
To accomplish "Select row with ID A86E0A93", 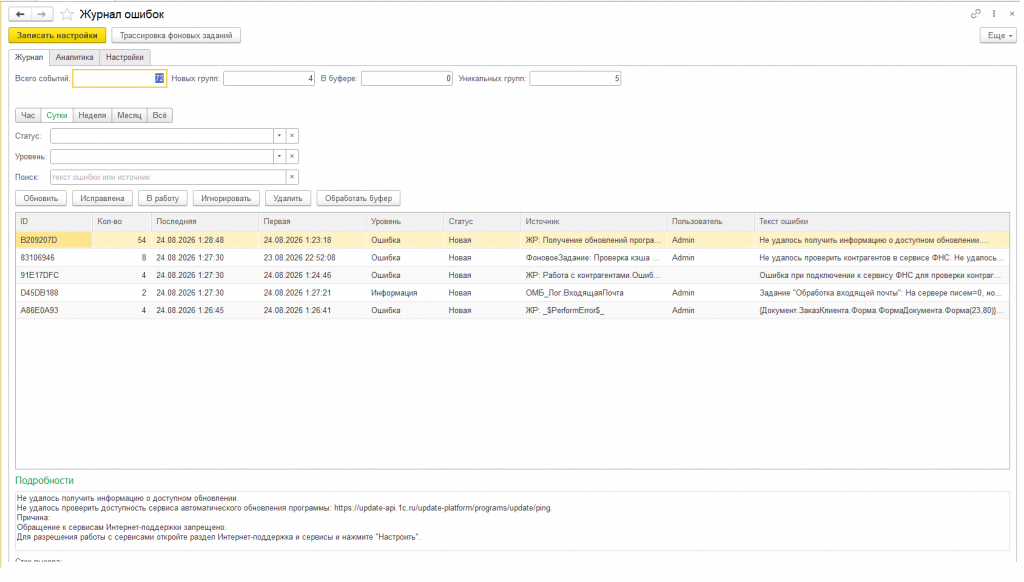I will point(512,311).
